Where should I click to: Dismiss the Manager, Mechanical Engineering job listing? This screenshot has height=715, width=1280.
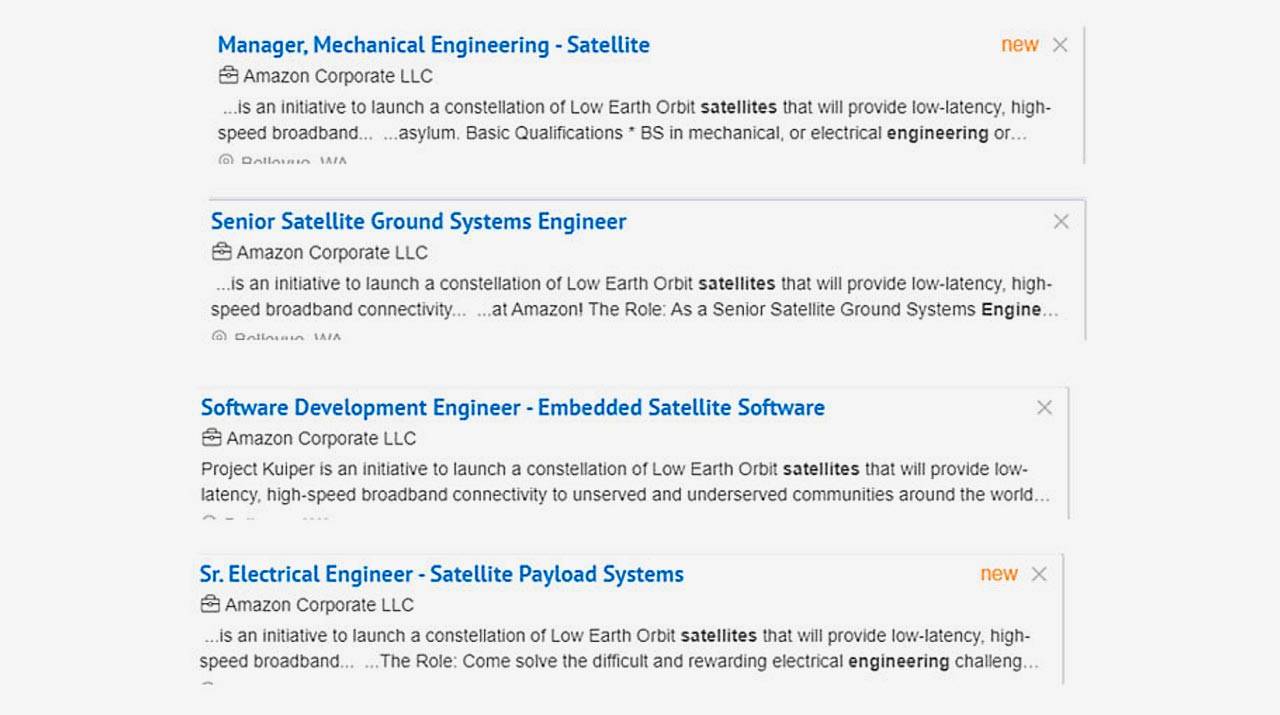click(x=1060, y=45)
